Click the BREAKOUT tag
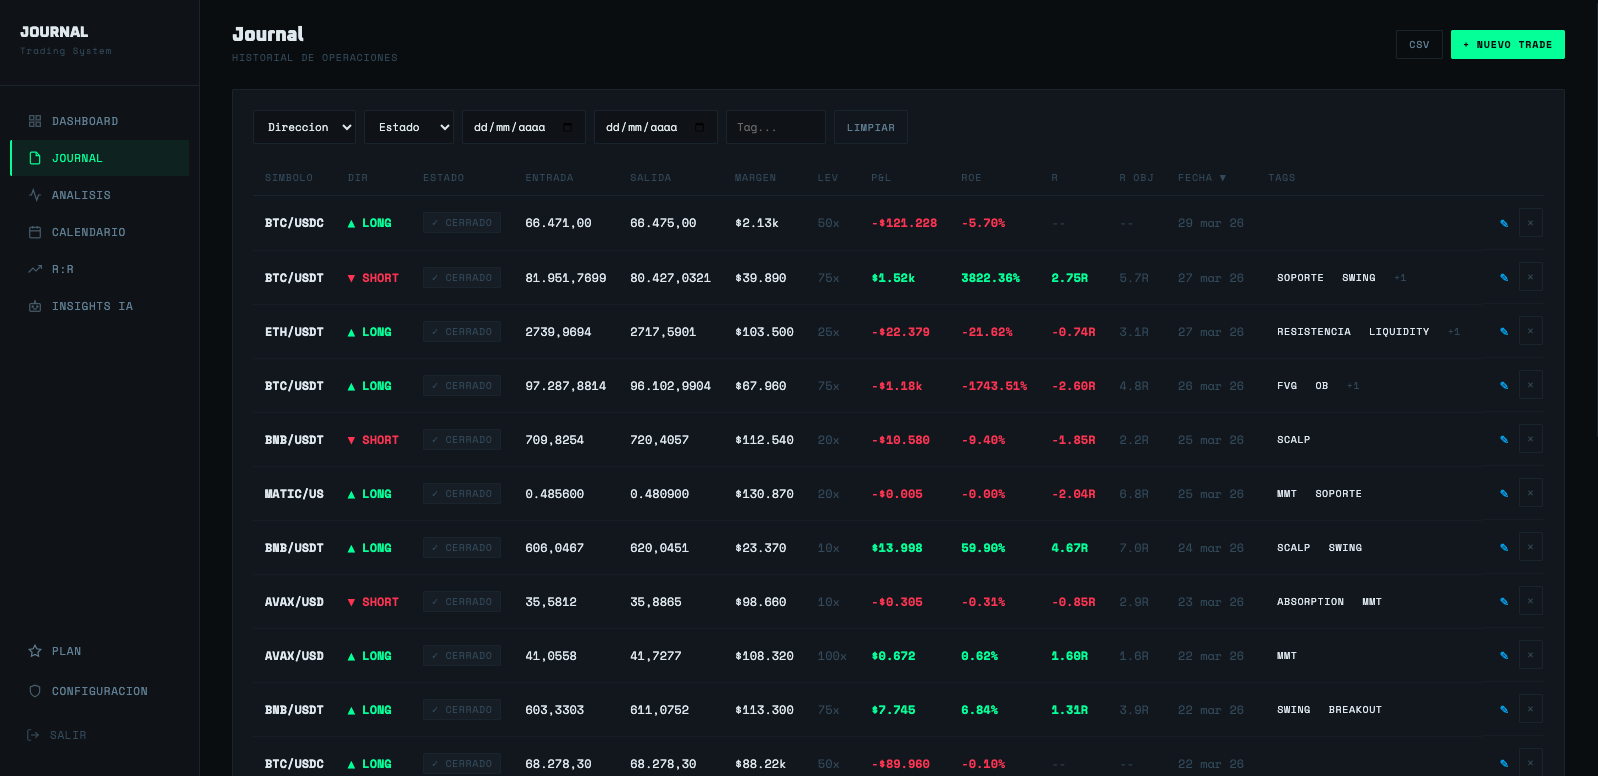The width and height of the screenshot is (1598, 776). pos(1355,709)
